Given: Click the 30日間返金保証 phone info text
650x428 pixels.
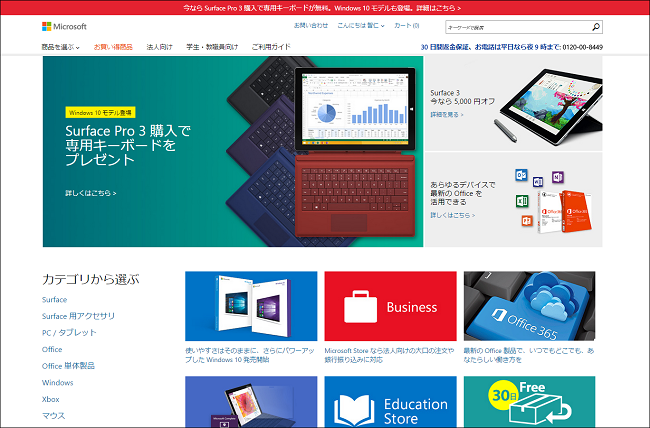Looking at the screenshot, I should click(x=512, y=47).
